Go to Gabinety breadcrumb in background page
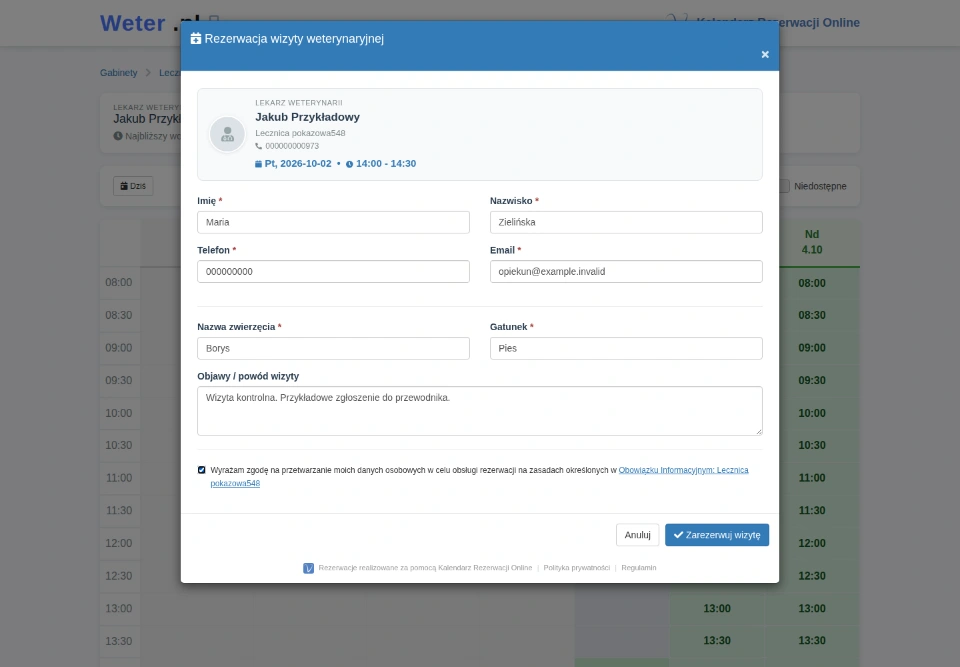 (119, 73)
